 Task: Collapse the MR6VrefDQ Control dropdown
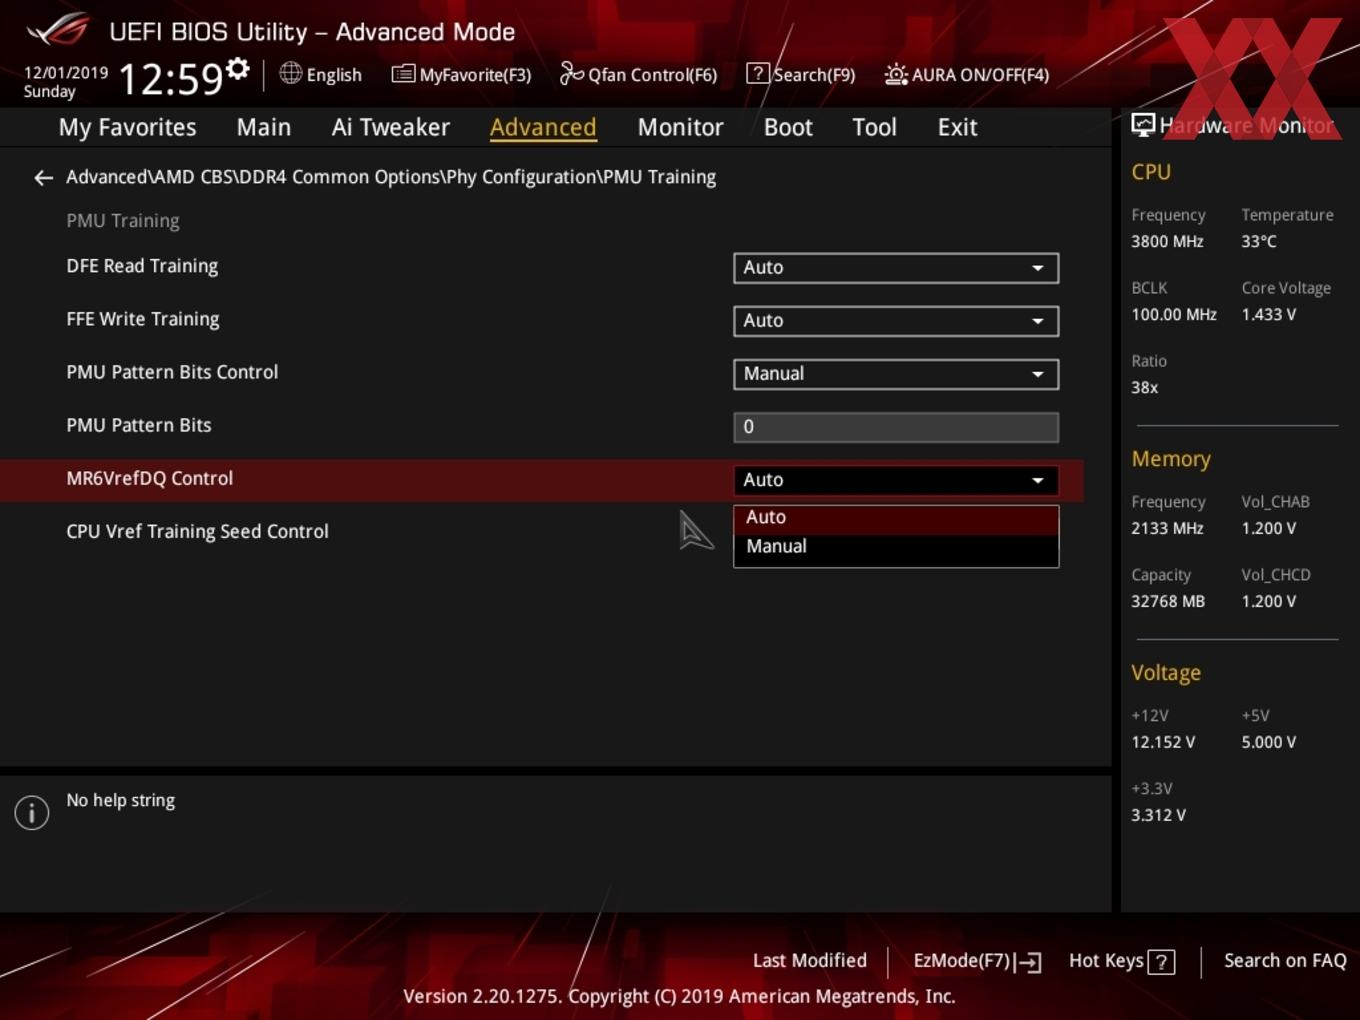click(x=896, y=480)
